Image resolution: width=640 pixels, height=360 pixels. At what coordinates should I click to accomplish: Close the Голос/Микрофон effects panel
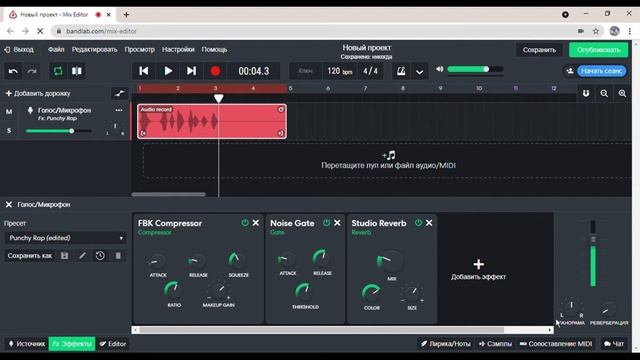pos(9,204)
